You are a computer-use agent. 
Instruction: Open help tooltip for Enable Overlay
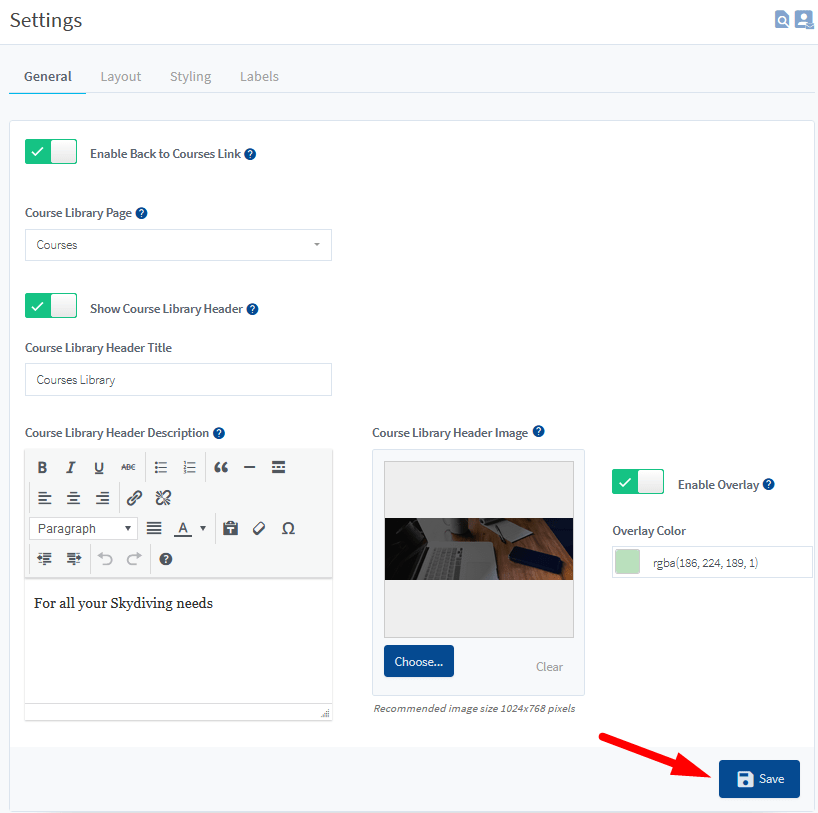pos(768,484)
